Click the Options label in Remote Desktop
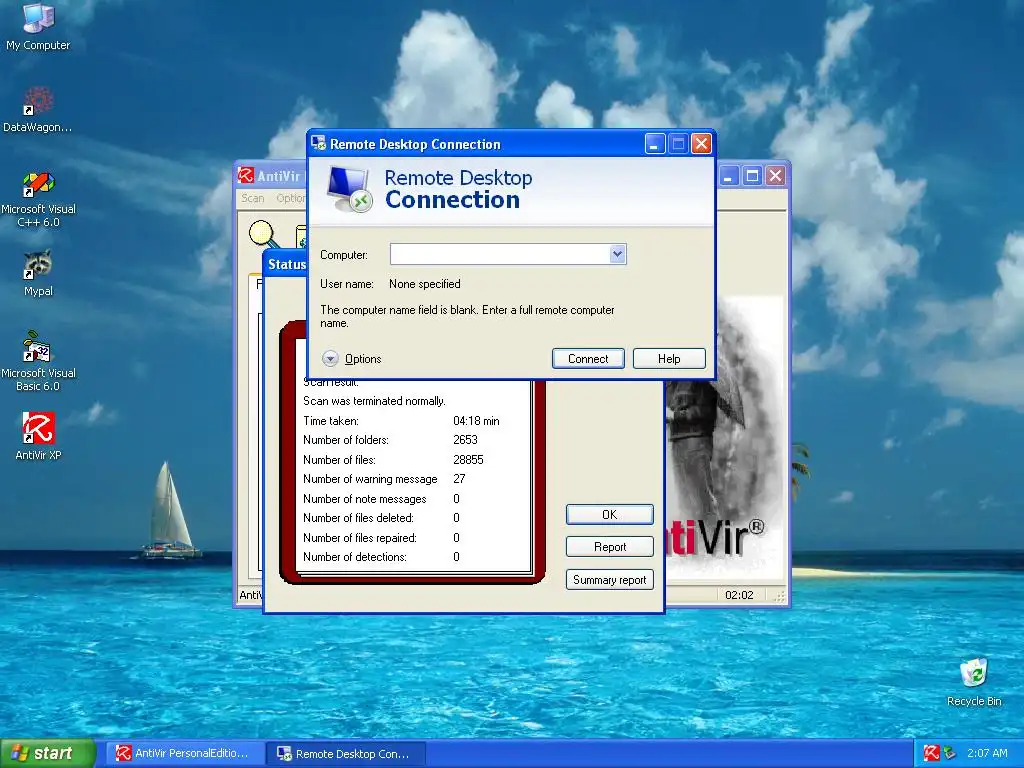Viewport: 1024px width, 768px height. pyautogui.click(x=362, y=359)
